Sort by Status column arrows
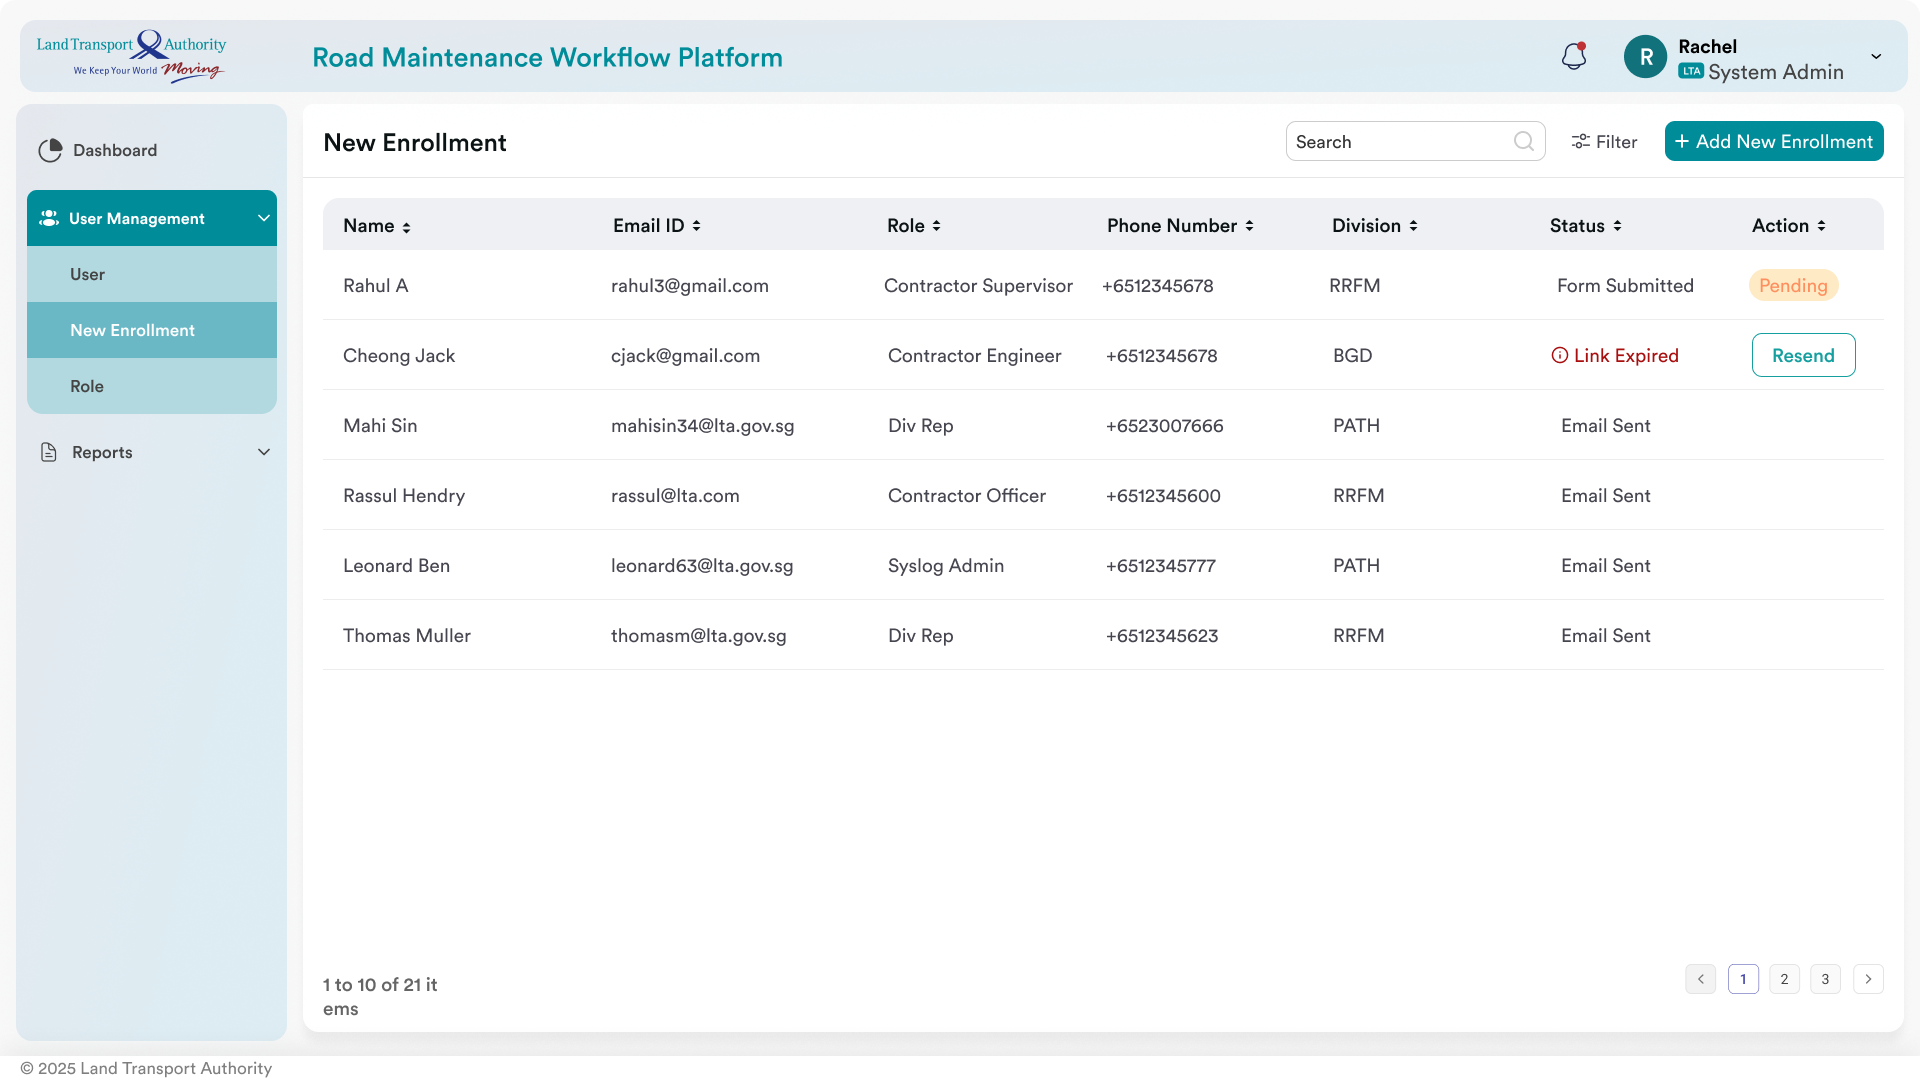The height and width of the screenshot is (1080, 1920). pos(1617,226)
